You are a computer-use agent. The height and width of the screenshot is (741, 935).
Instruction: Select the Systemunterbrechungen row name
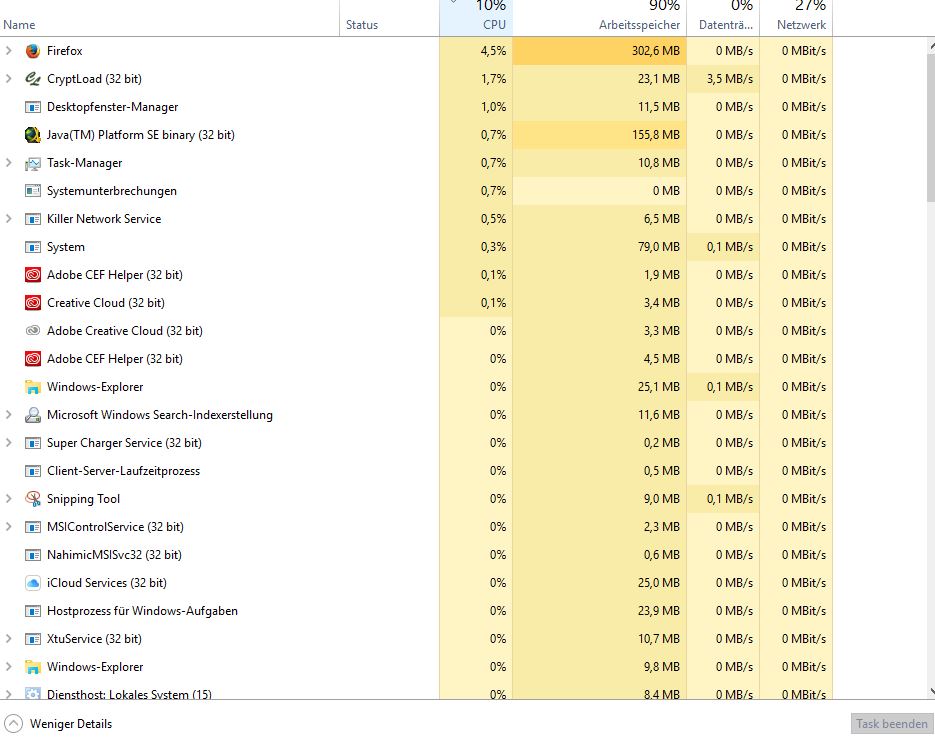click(112, 191)
